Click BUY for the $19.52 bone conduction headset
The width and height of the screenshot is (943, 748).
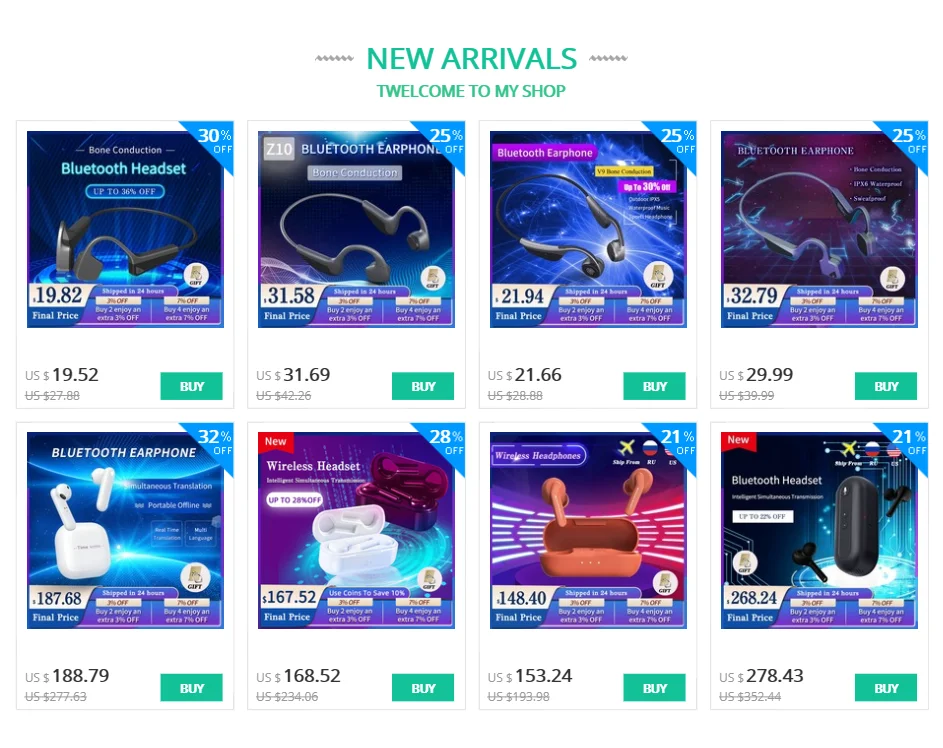(191, 386)
